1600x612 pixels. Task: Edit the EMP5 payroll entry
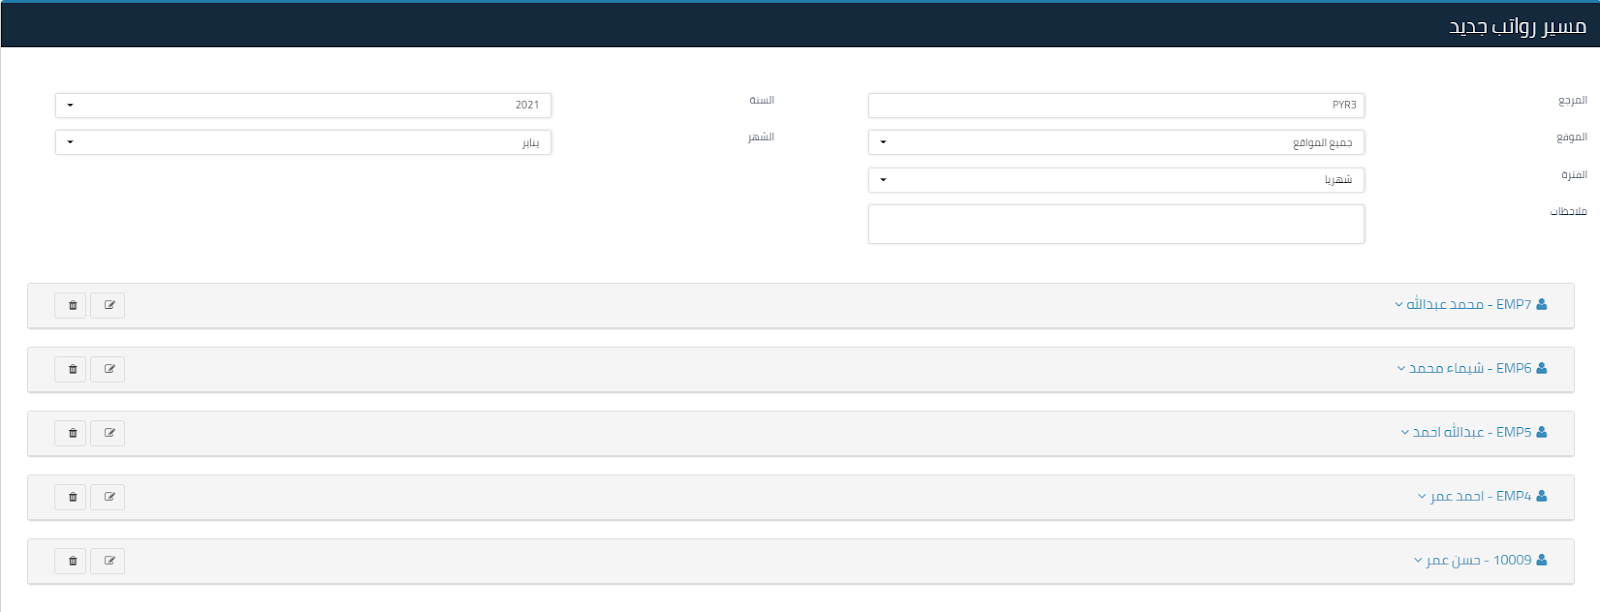pyautogui.click(x=108, y=433)
